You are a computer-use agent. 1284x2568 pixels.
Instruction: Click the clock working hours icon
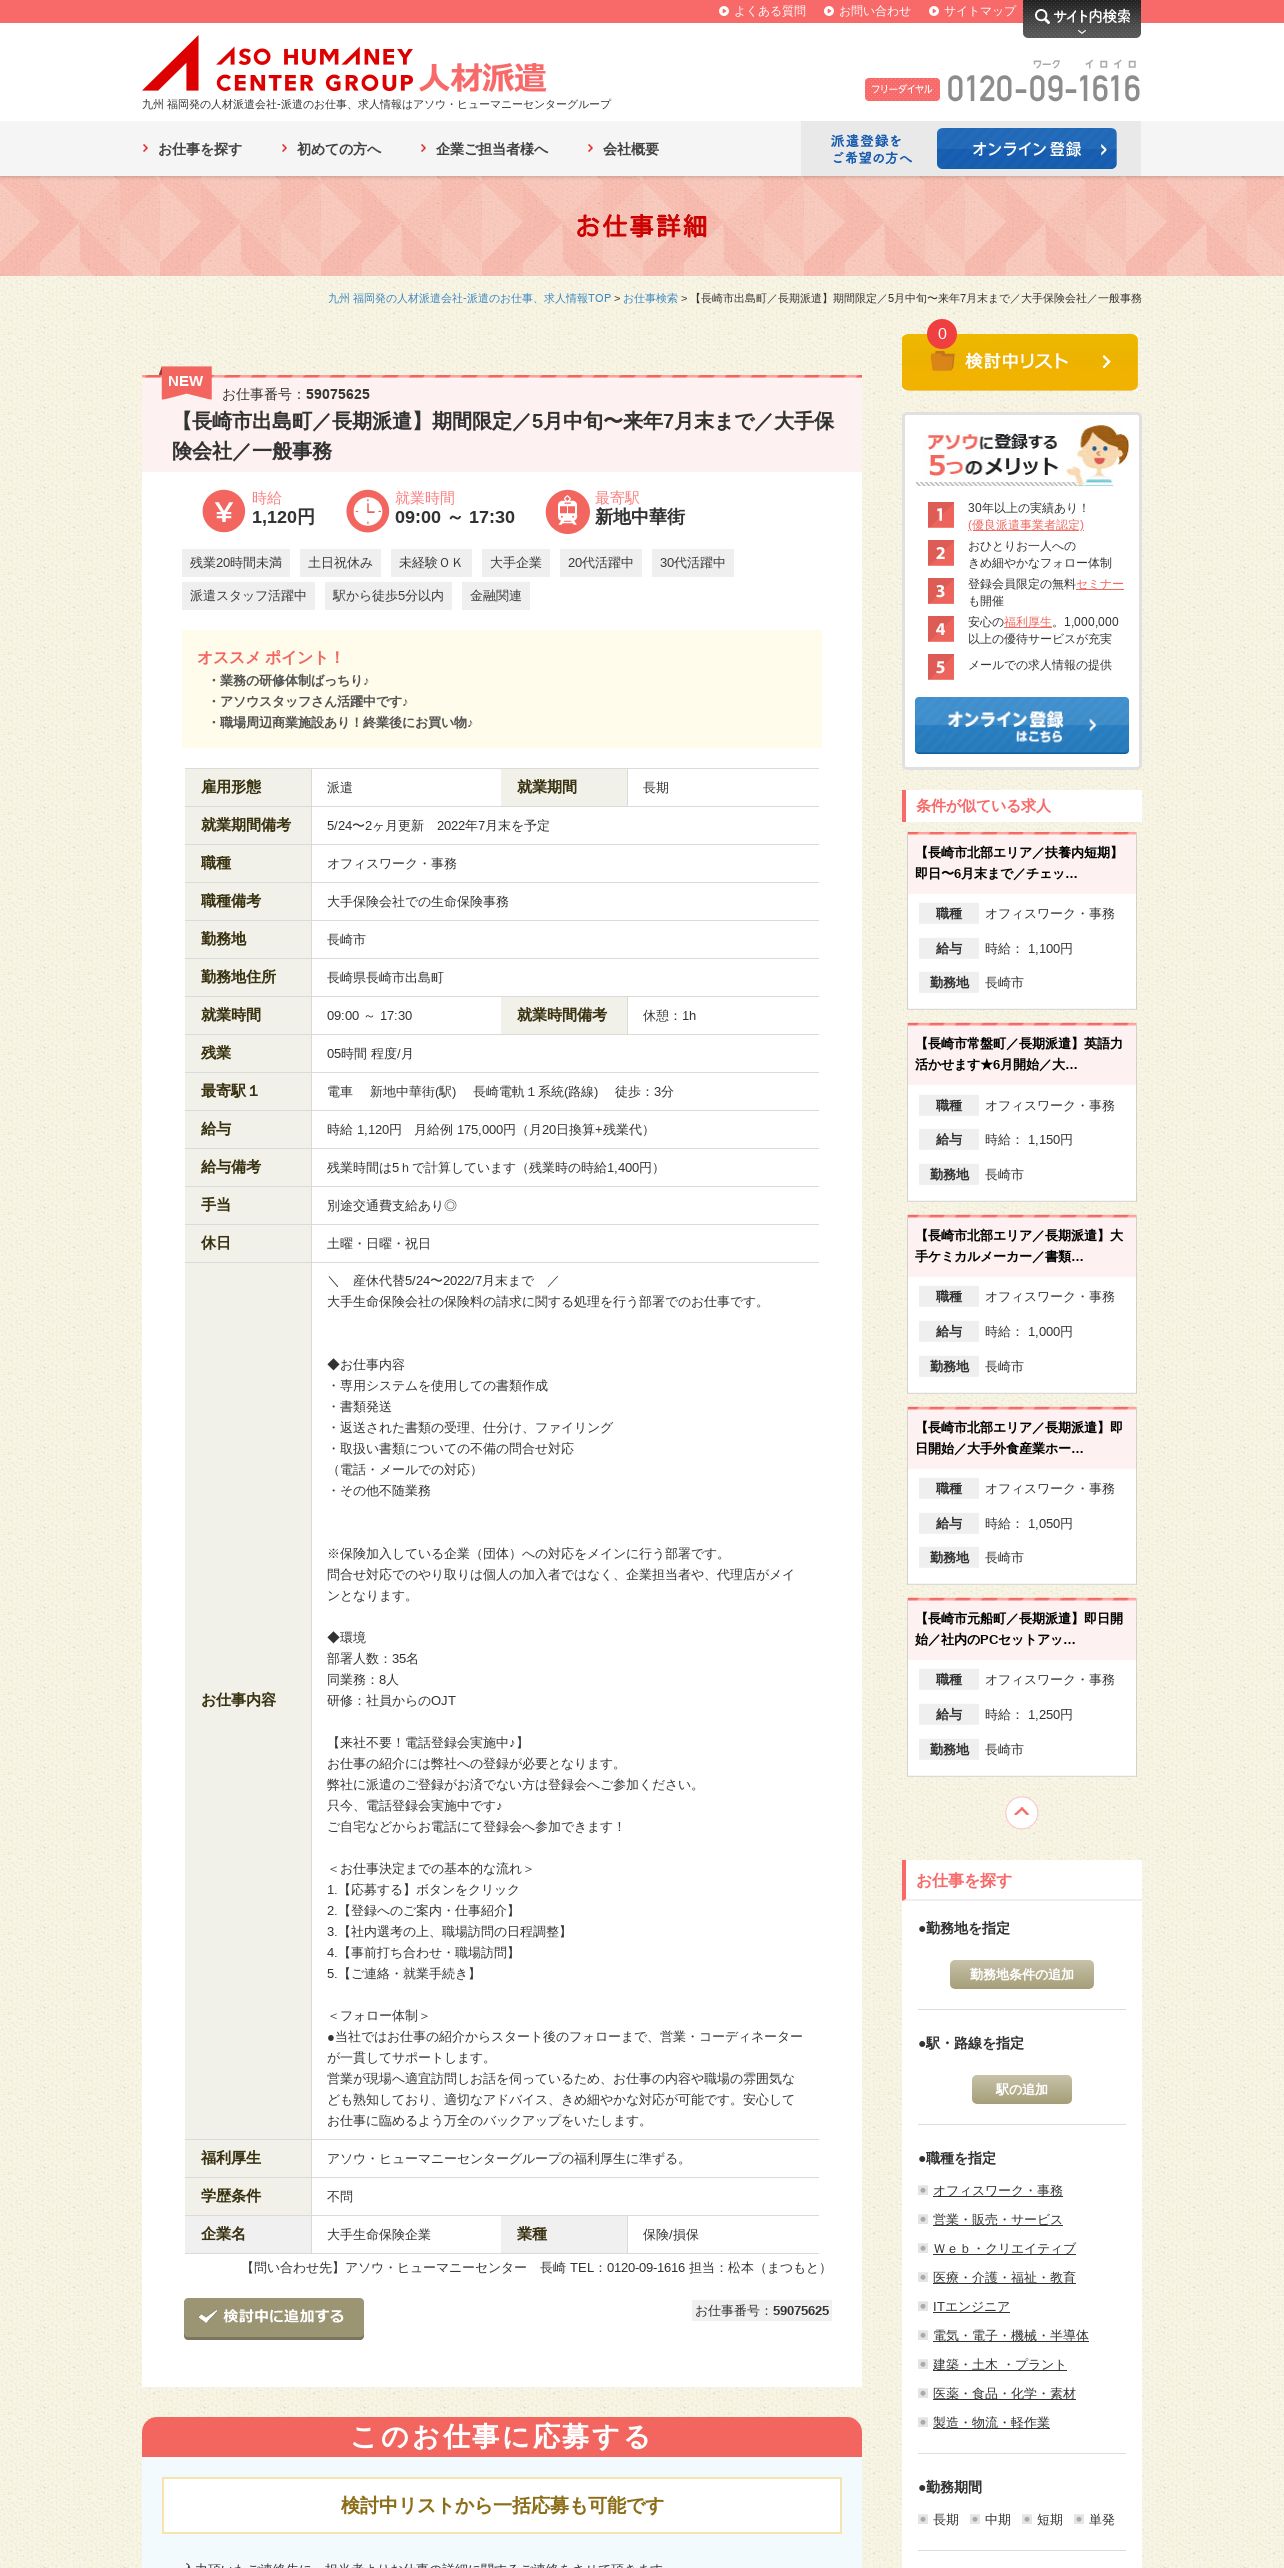pyautogui.click(x=367, y=511)
